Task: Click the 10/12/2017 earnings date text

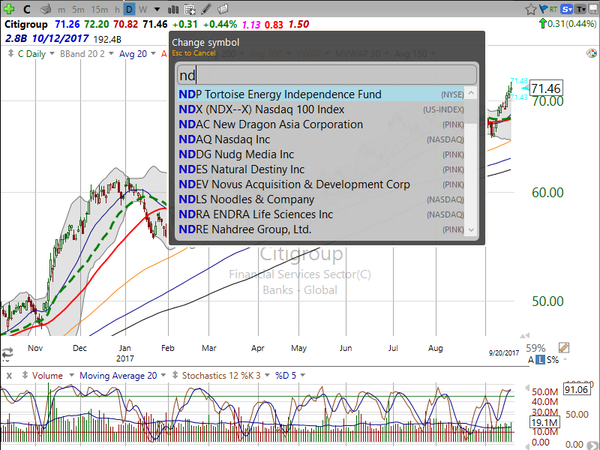Action: pyautogui.click(x=60, y=39)
